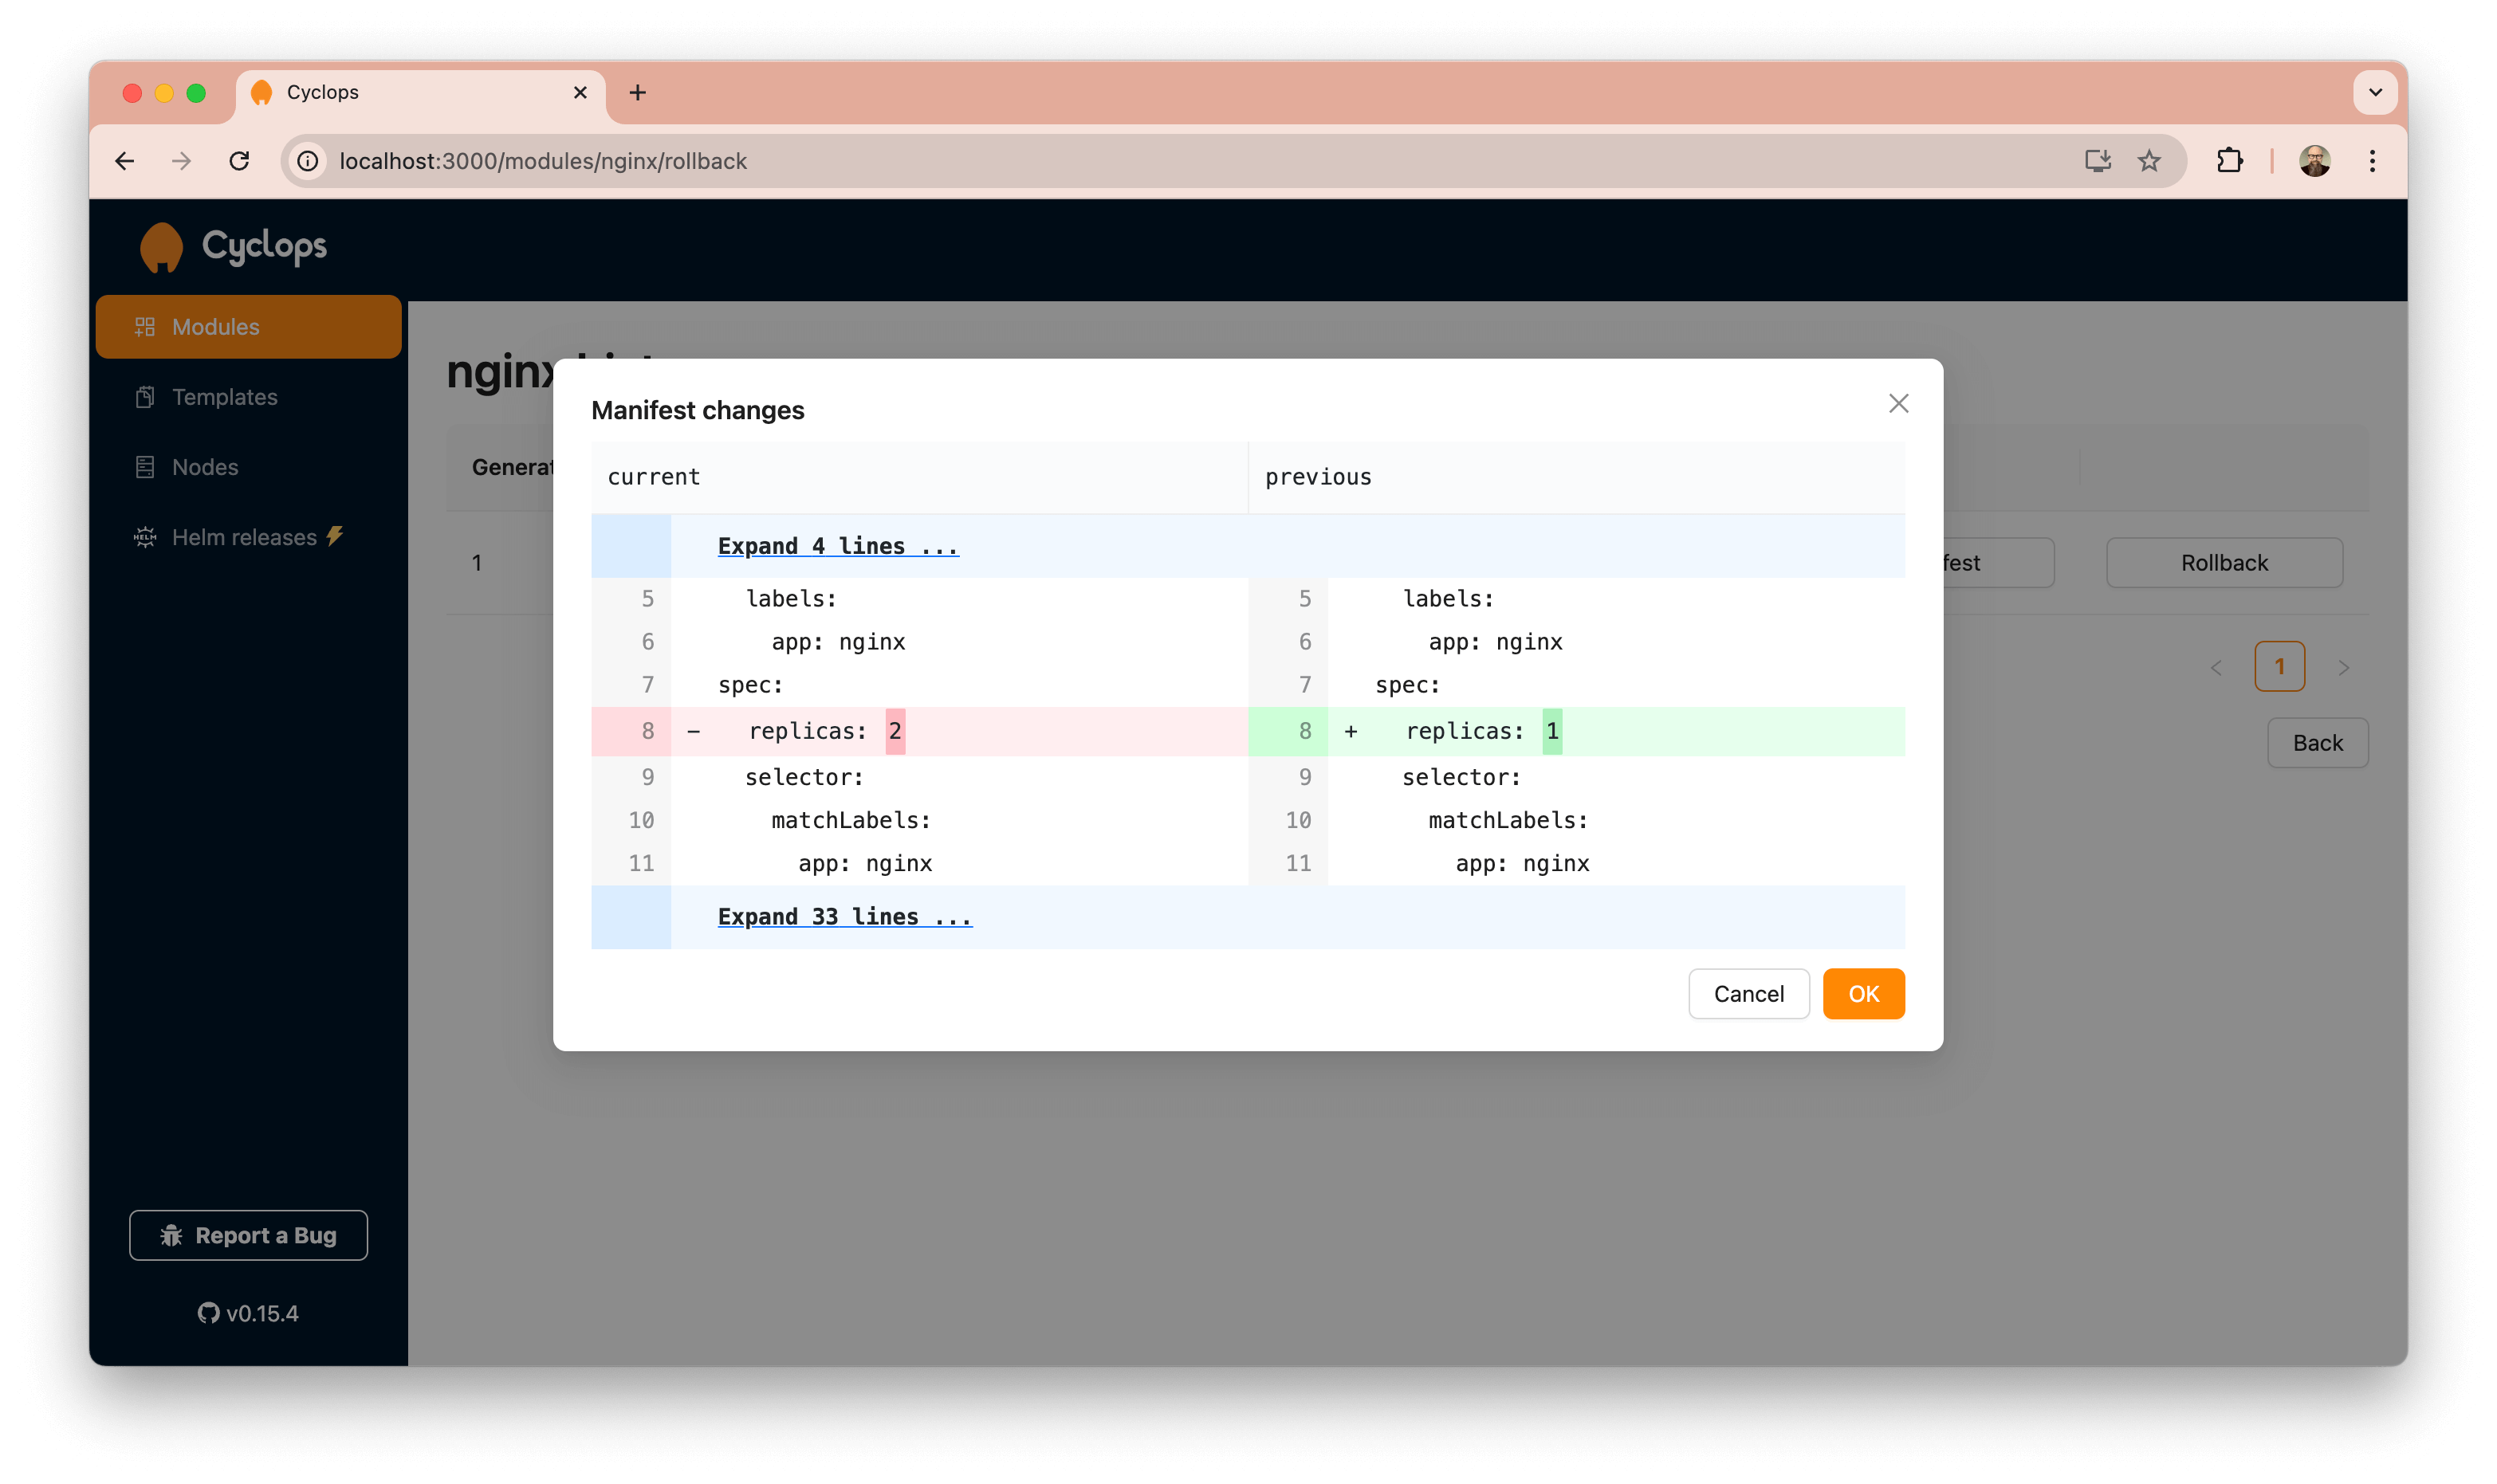Close the Manifest changes modal

click(1900, 402)
